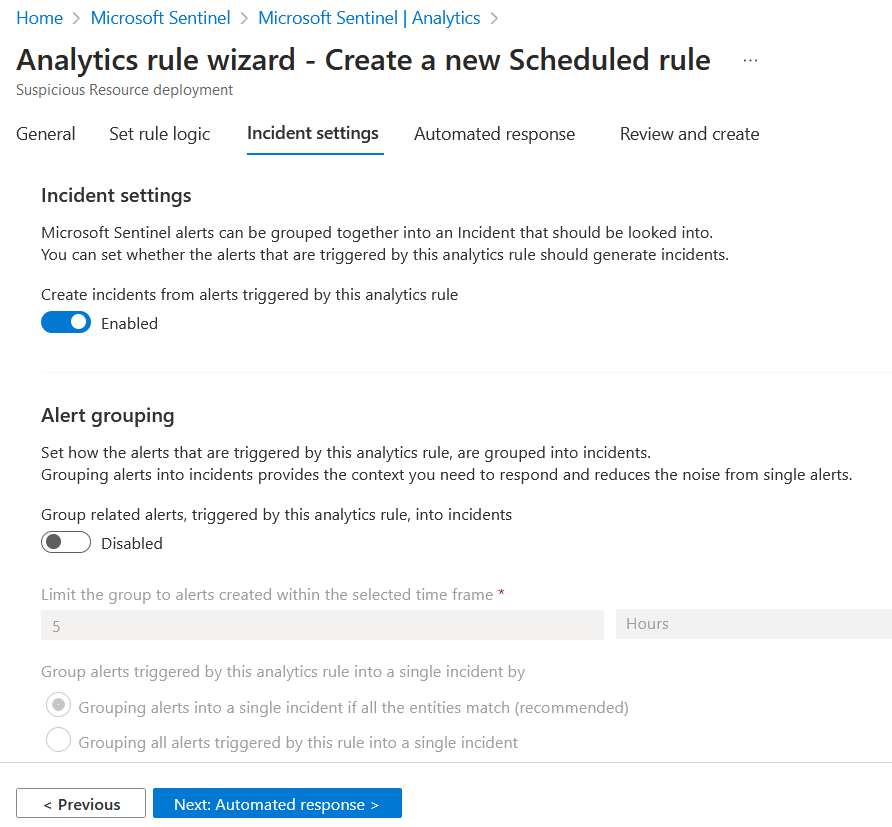Open the Set rule logic tab

pos(159,133)
